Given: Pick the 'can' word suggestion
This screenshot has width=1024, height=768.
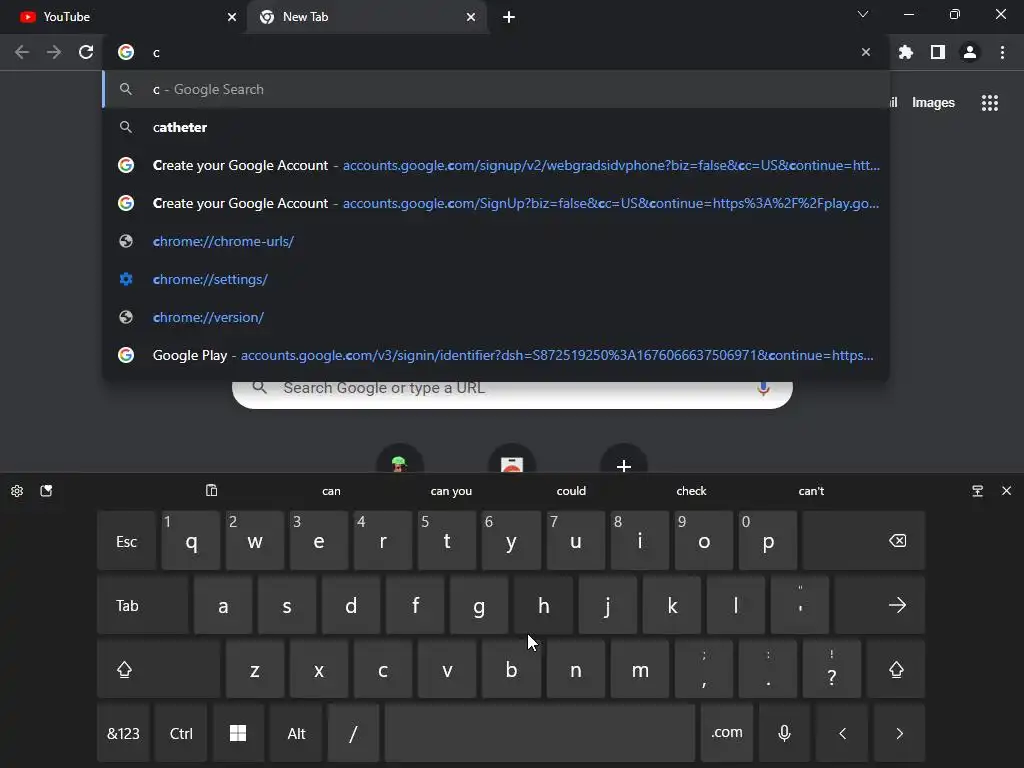Looking at the screenshot, I should [x=331, y=491].
